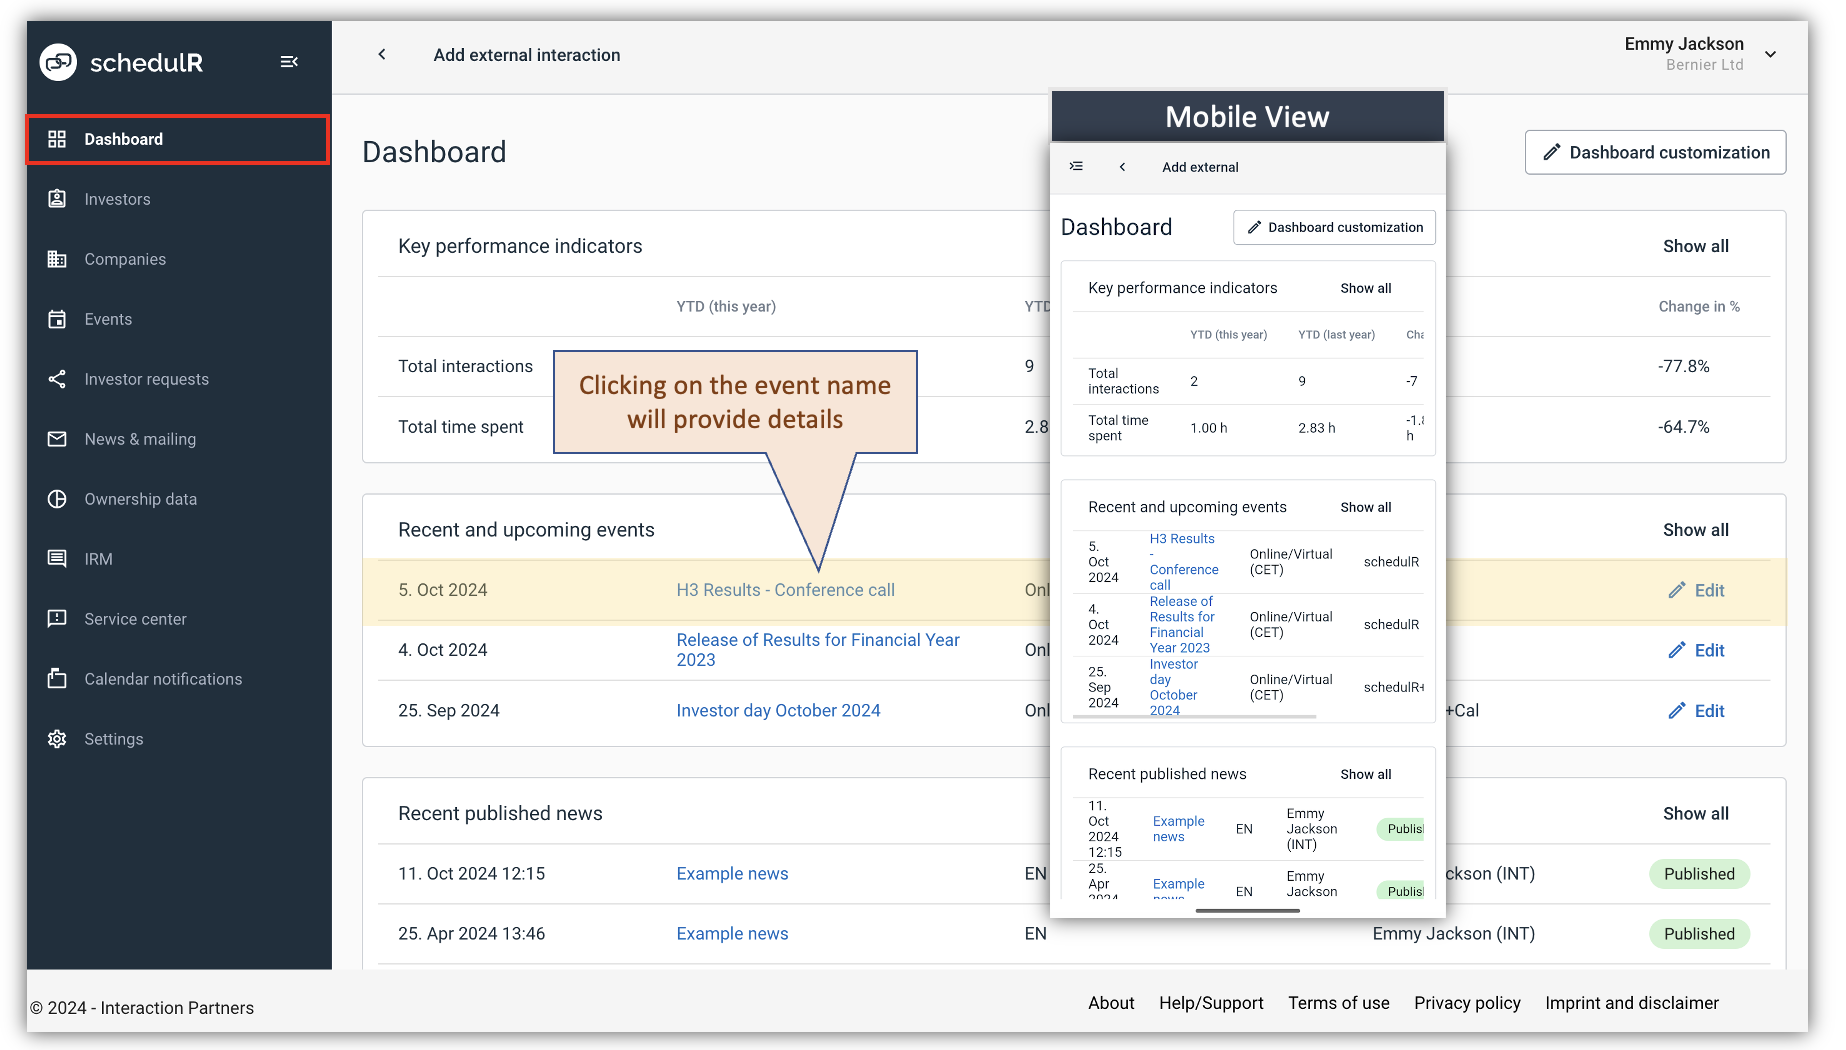Navigate to Dashboard in the sidebar
Screen dimensions: 1846x1050
(123, 139)
